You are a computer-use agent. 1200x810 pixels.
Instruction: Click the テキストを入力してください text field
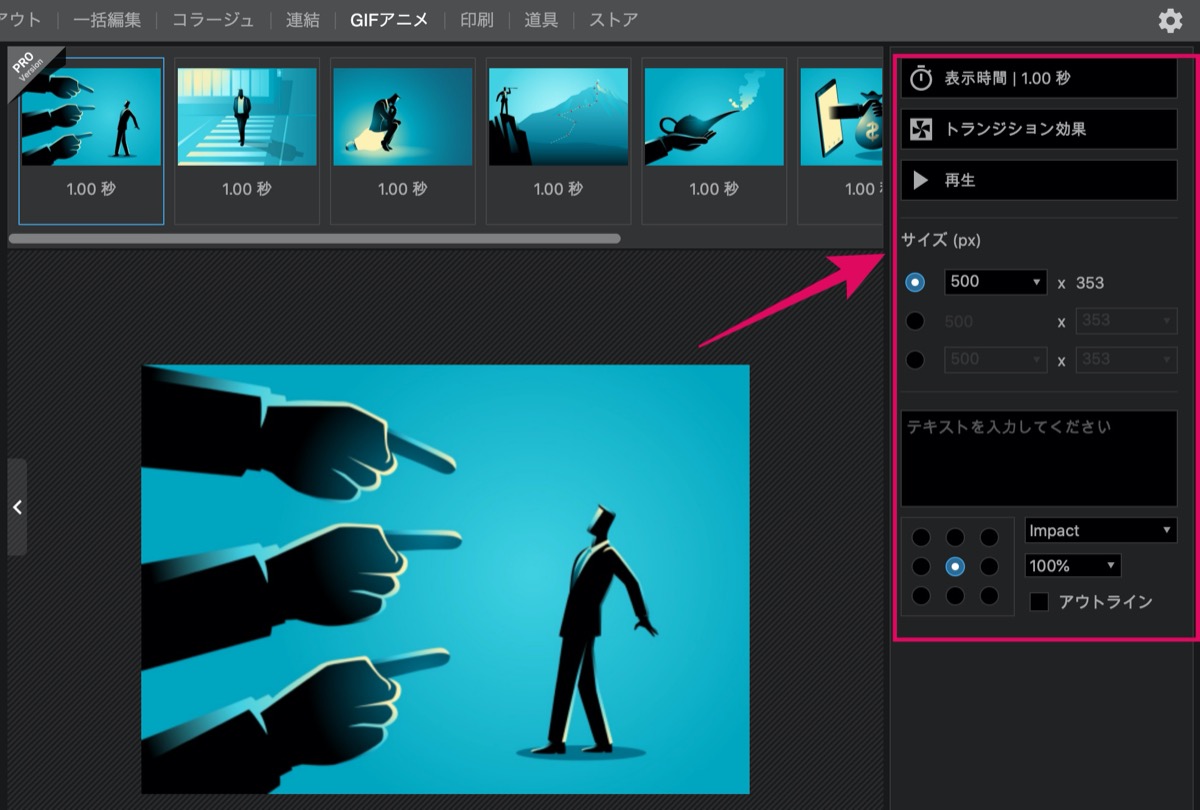pos(1039,458)
